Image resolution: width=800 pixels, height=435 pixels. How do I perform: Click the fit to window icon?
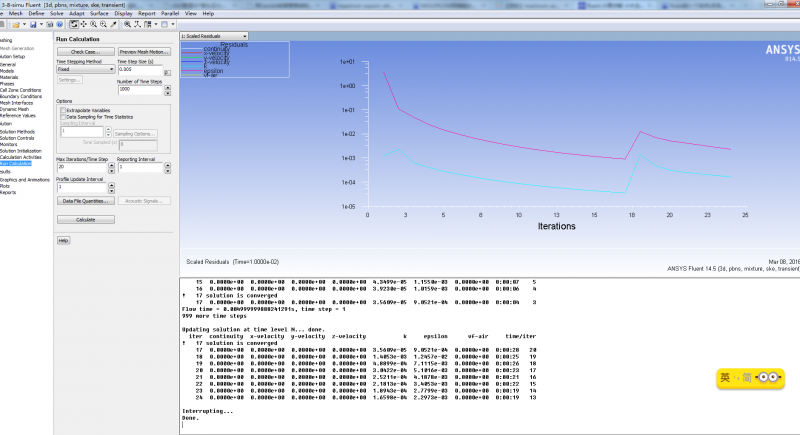pyautogui.click(x=129, y=23)
